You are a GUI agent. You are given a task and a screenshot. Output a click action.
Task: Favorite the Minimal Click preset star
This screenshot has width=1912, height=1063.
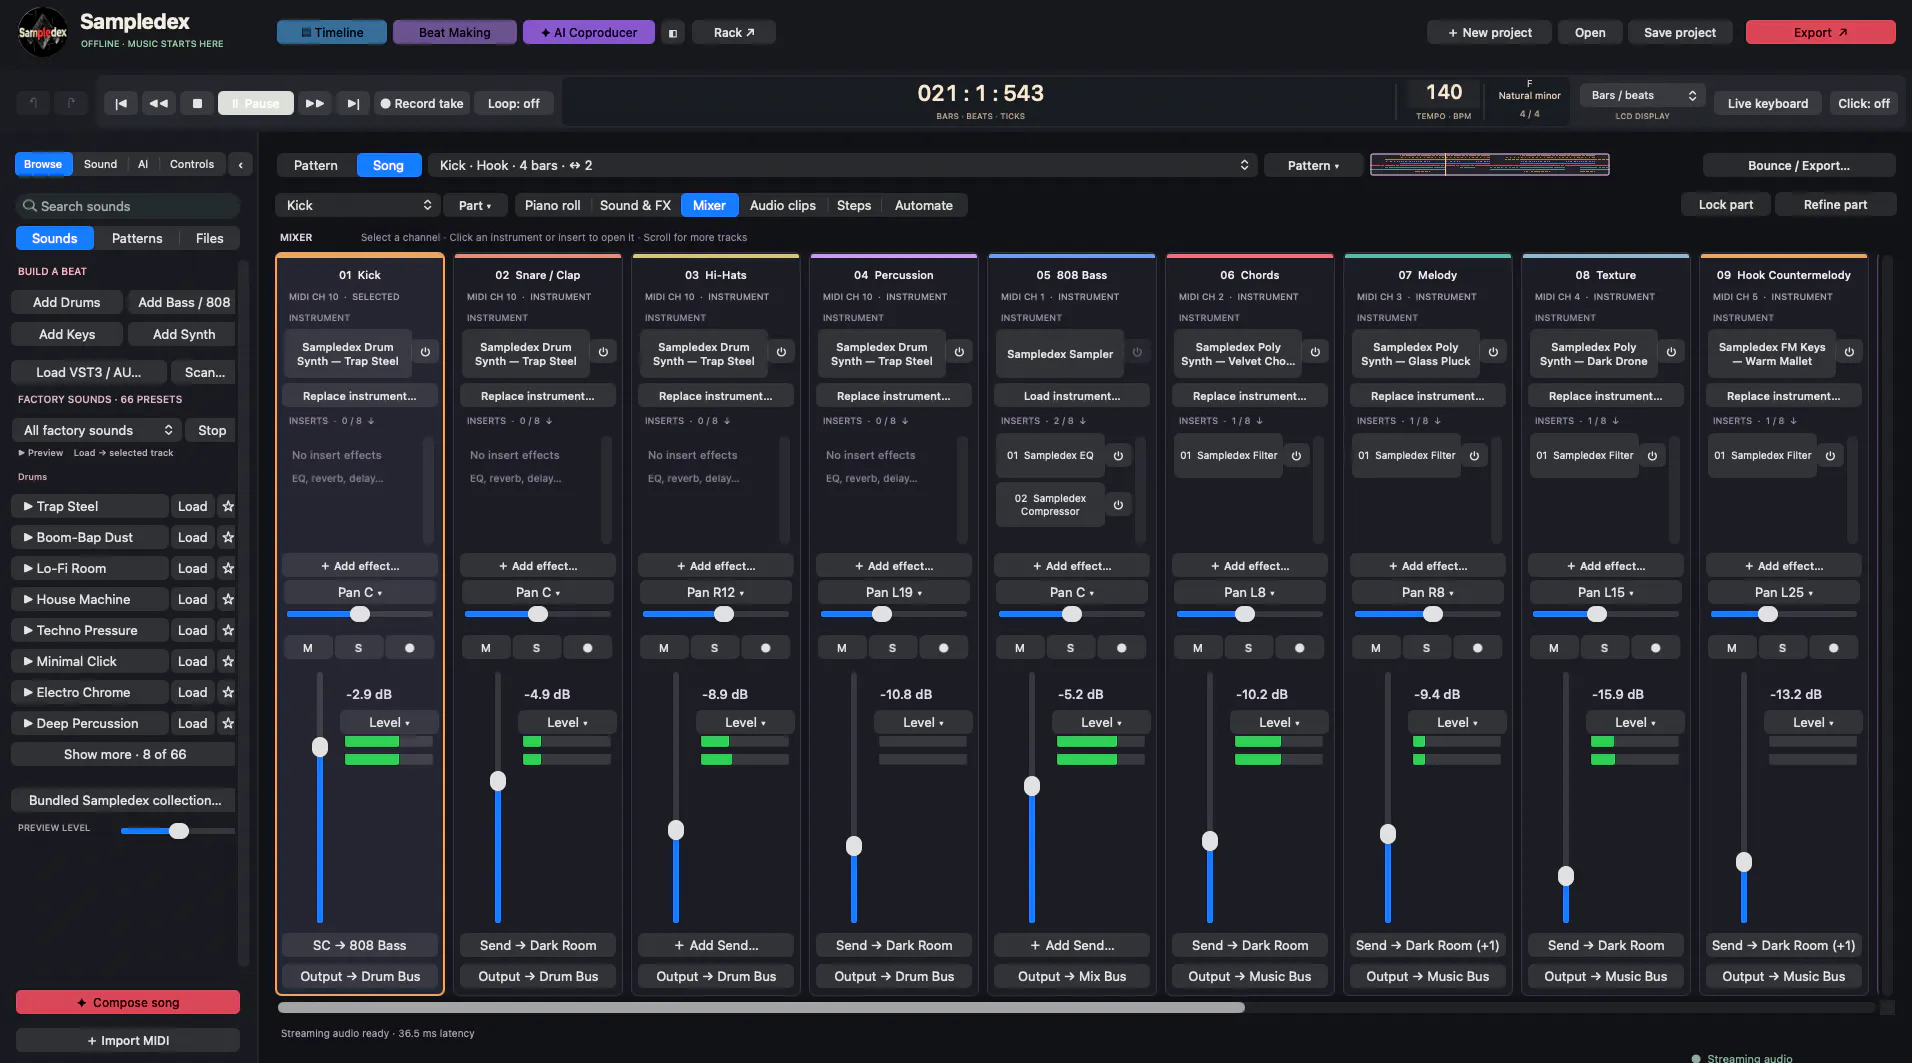(x=228, y=661)
